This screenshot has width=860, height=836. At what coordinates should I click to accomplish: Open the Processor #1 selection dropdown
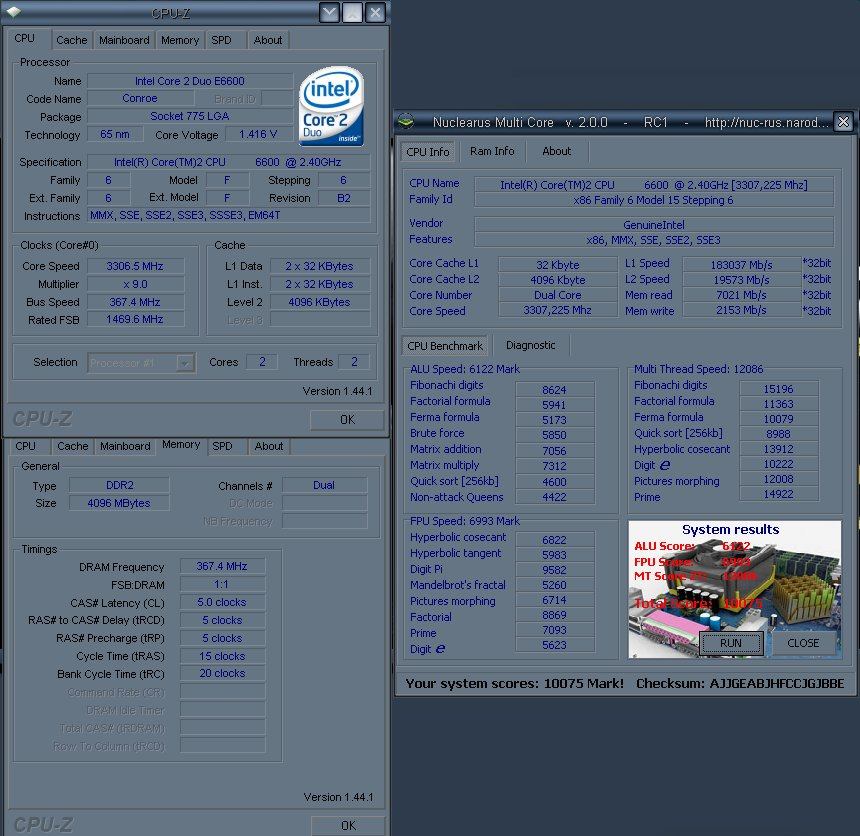141,363
